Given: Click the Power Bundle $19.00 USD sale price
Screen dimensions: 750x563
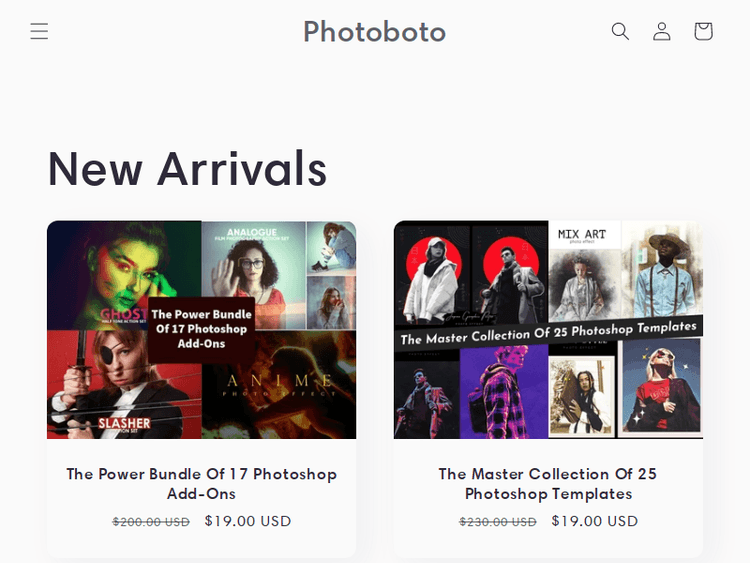Looking at the screenshot, I should [248, 521].
